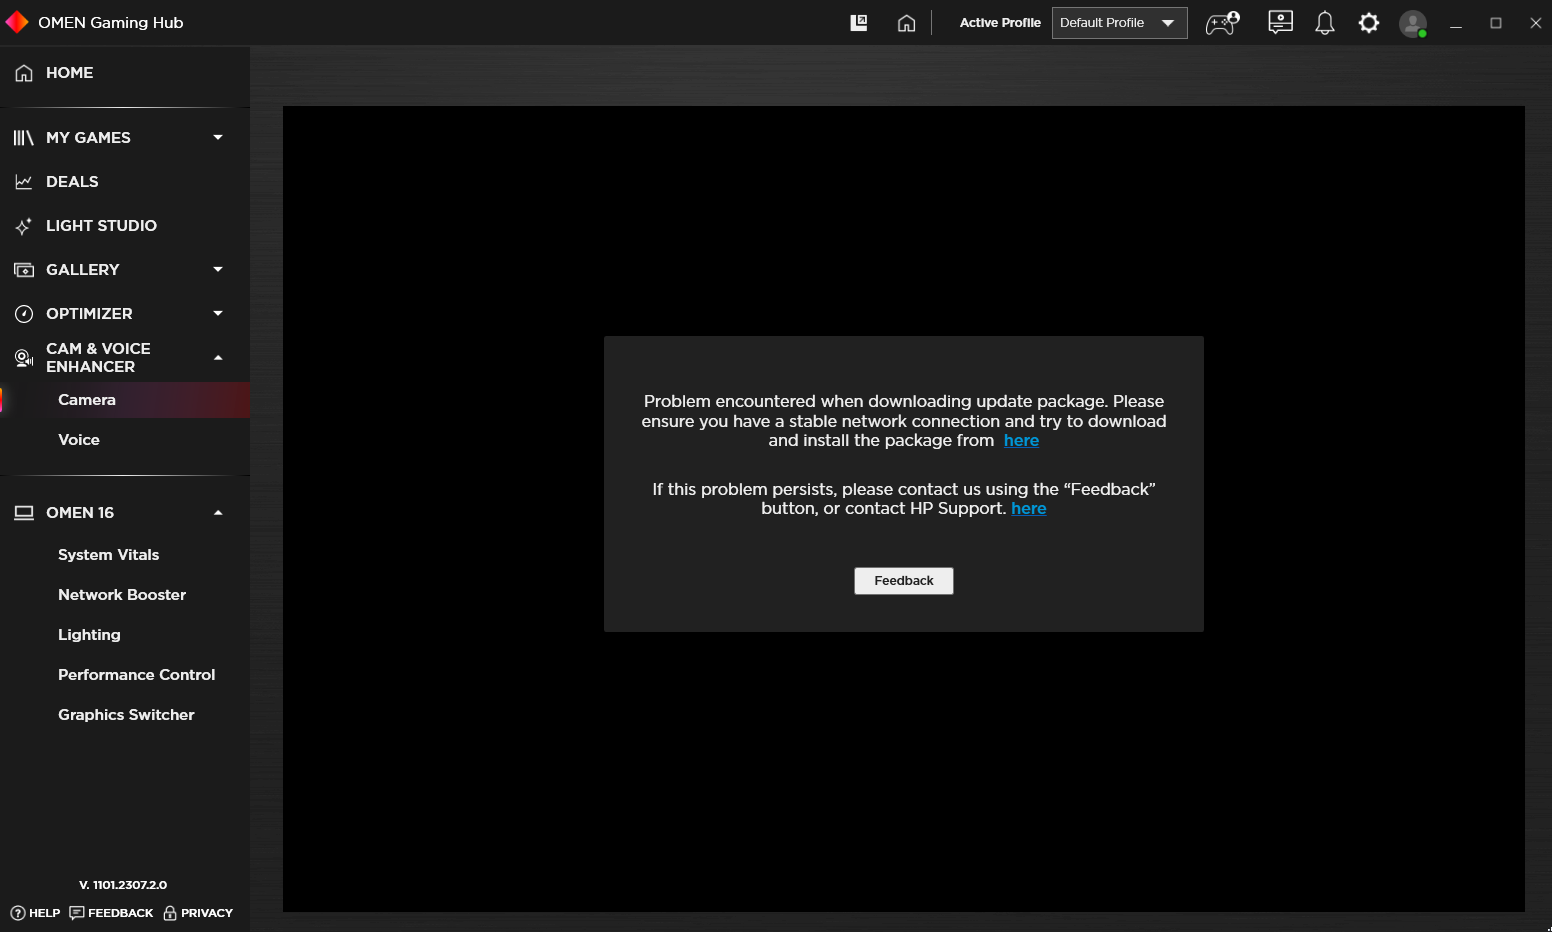The image size is (1552, 932).
Task: Click the here link to download the package
Action: (x=1021, y=440)
